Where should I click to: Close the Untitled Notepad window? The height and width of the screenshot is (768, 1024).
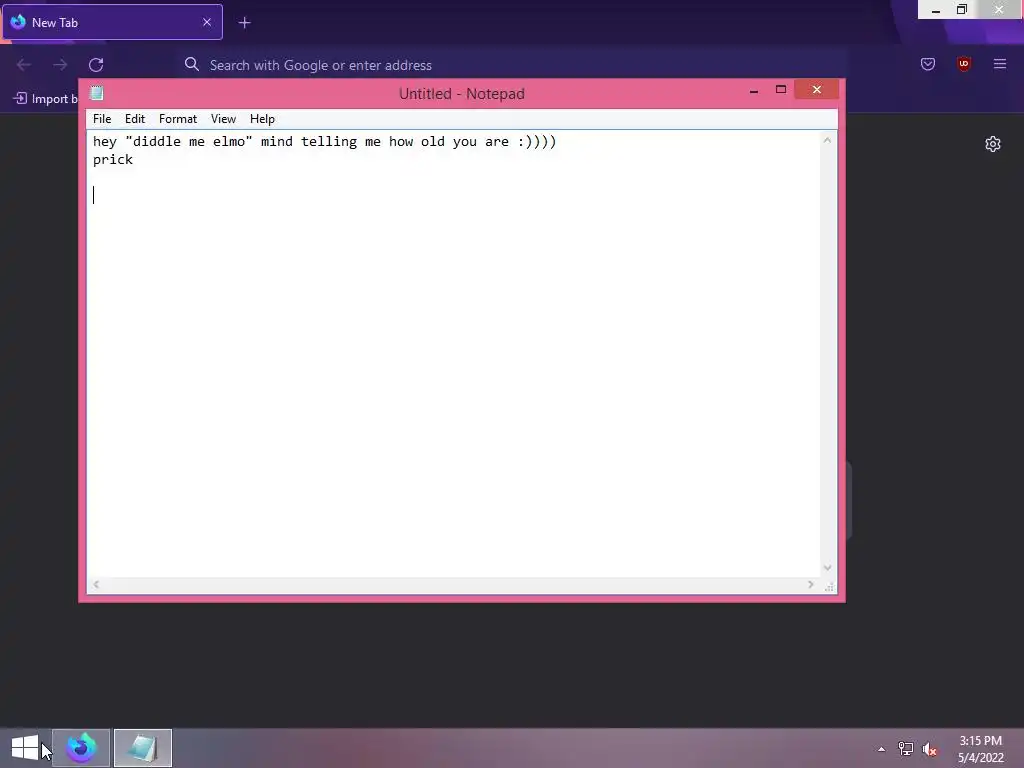[816, 89]
